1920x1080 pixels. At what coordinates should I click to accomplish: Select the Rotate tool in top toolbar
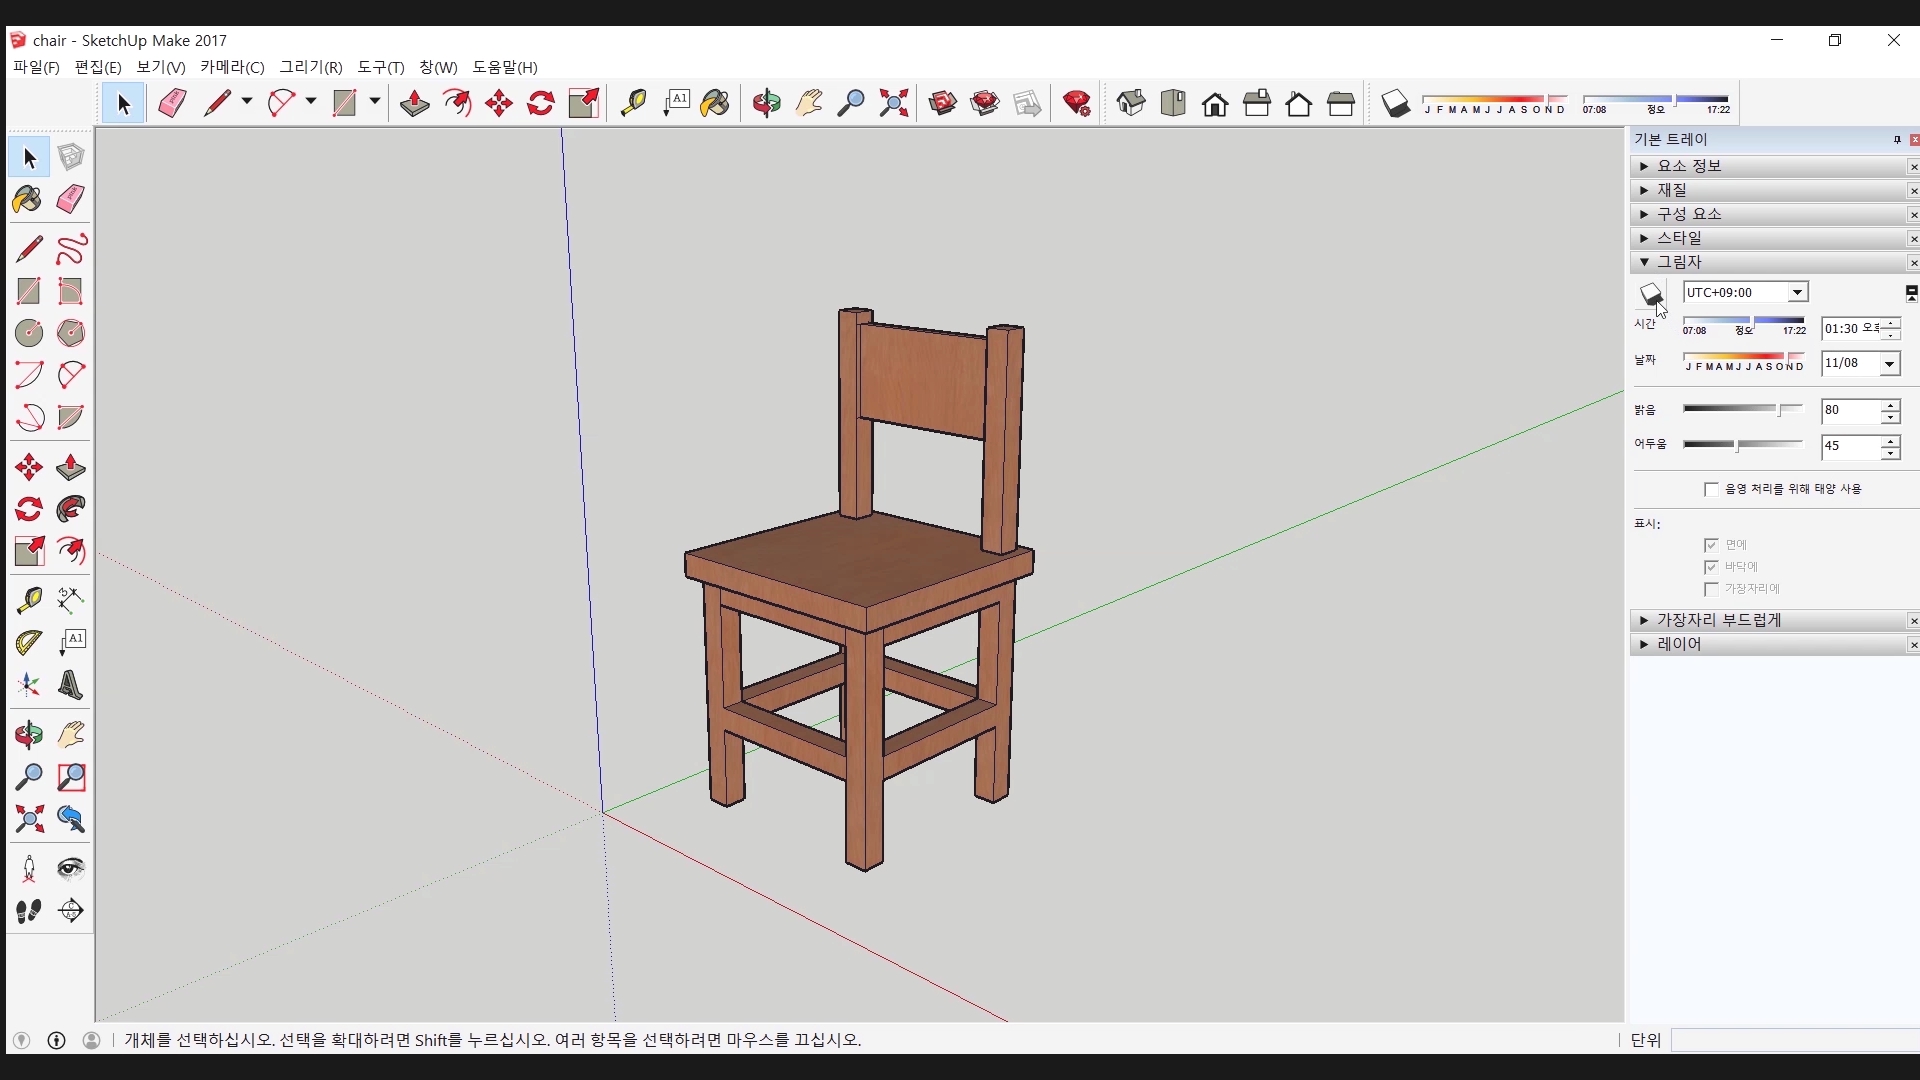[541, 103]
